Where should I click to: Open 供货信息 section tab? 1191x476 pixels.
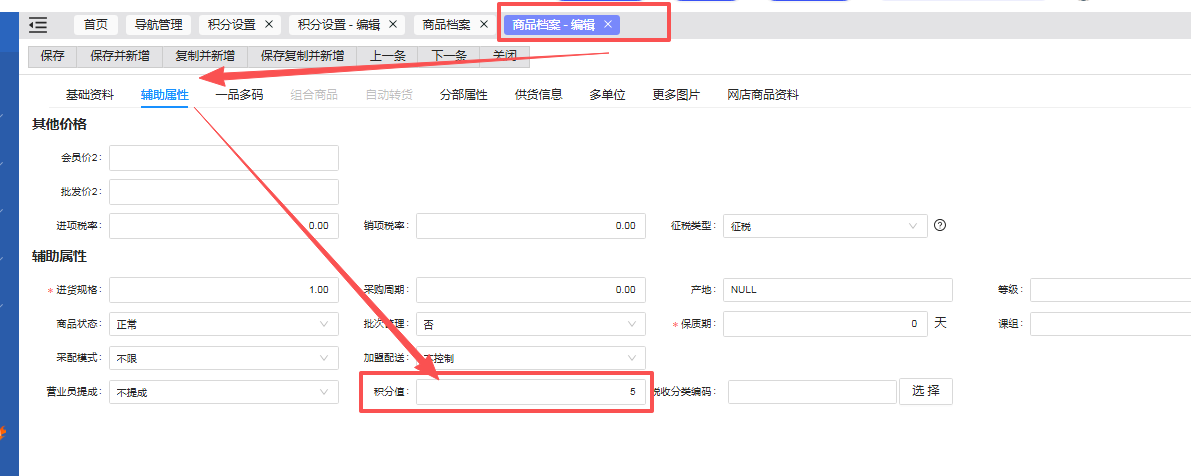[539, 95]
